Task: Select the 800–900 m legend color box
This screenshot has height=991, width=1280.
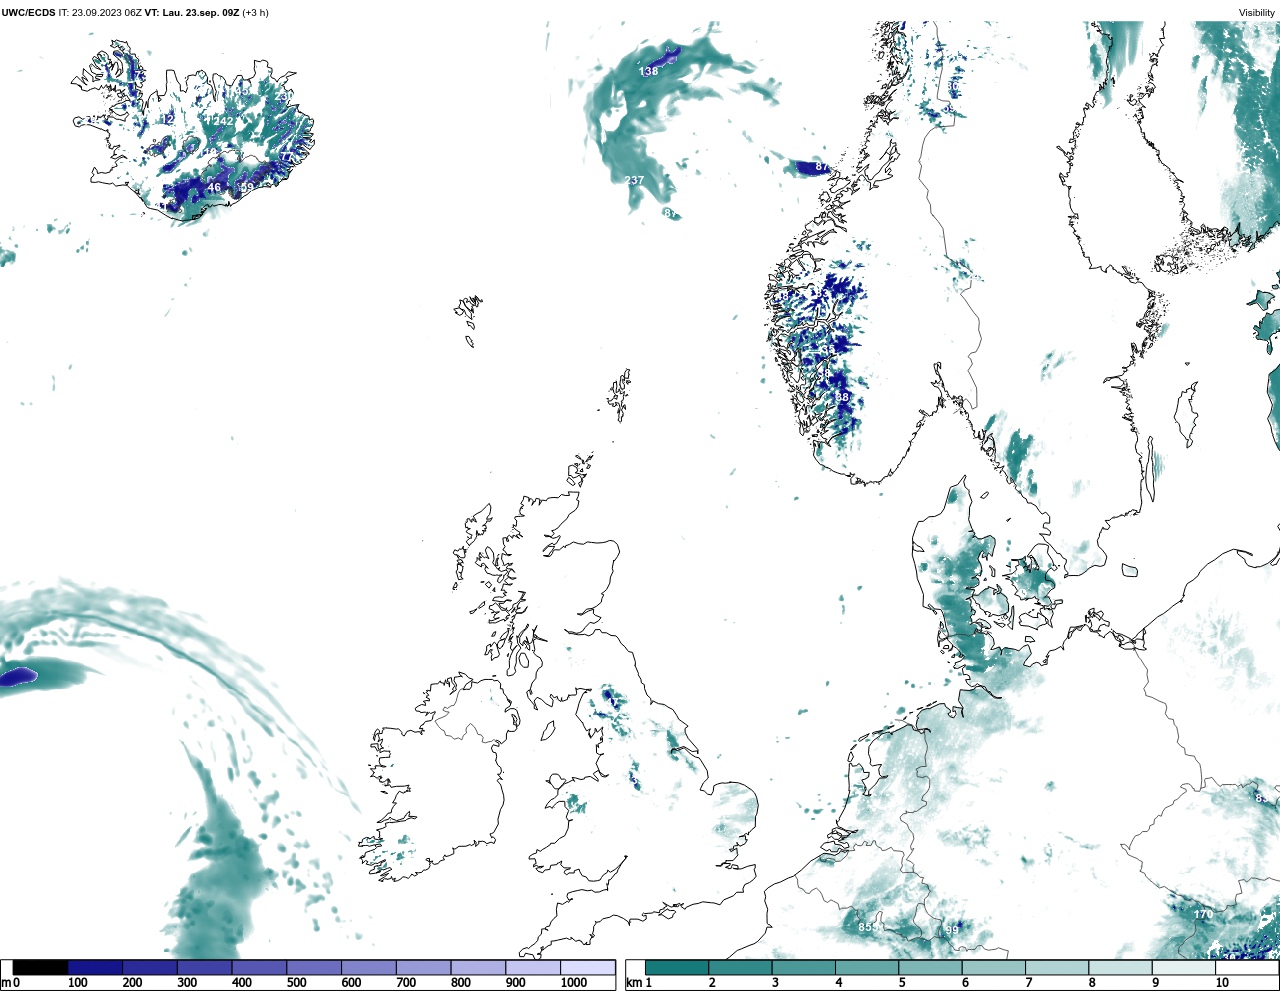Action: tap(478, 967)
